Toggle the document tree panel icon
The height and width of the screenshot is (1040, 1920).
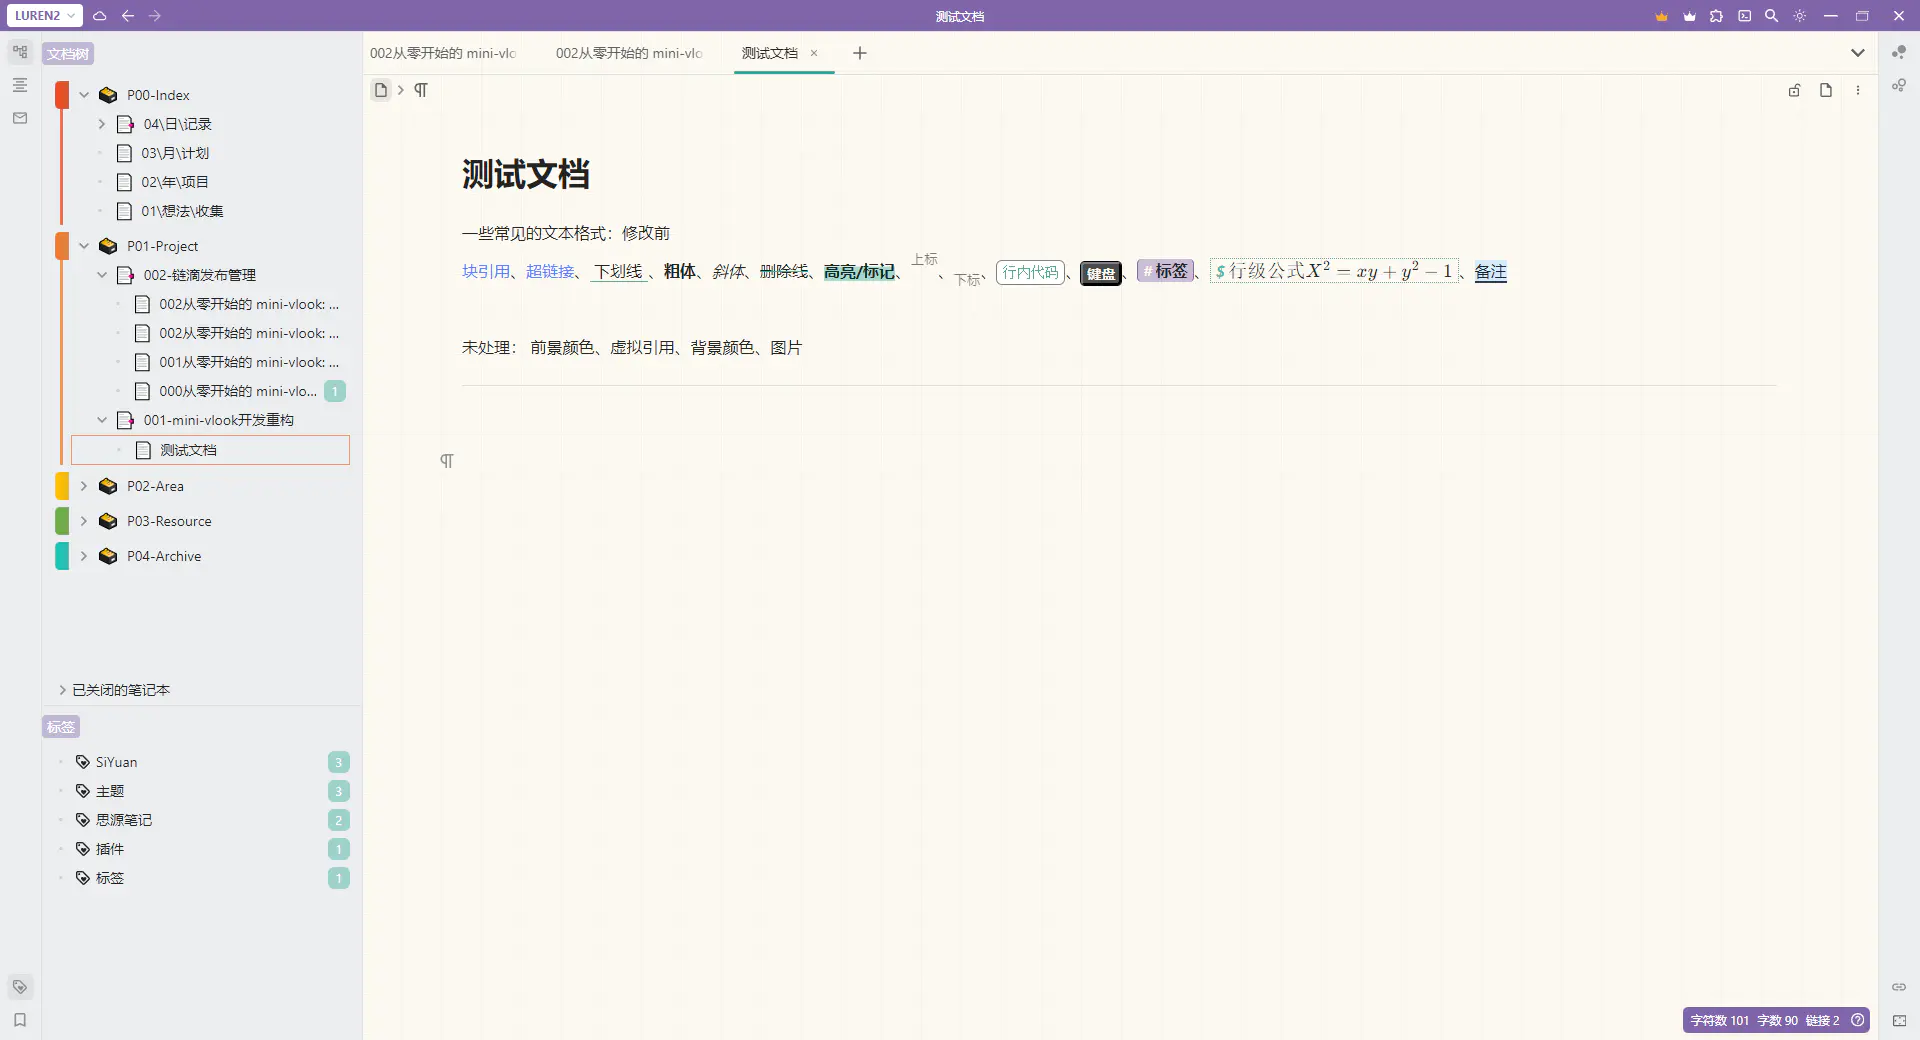[x=20, y=52]
